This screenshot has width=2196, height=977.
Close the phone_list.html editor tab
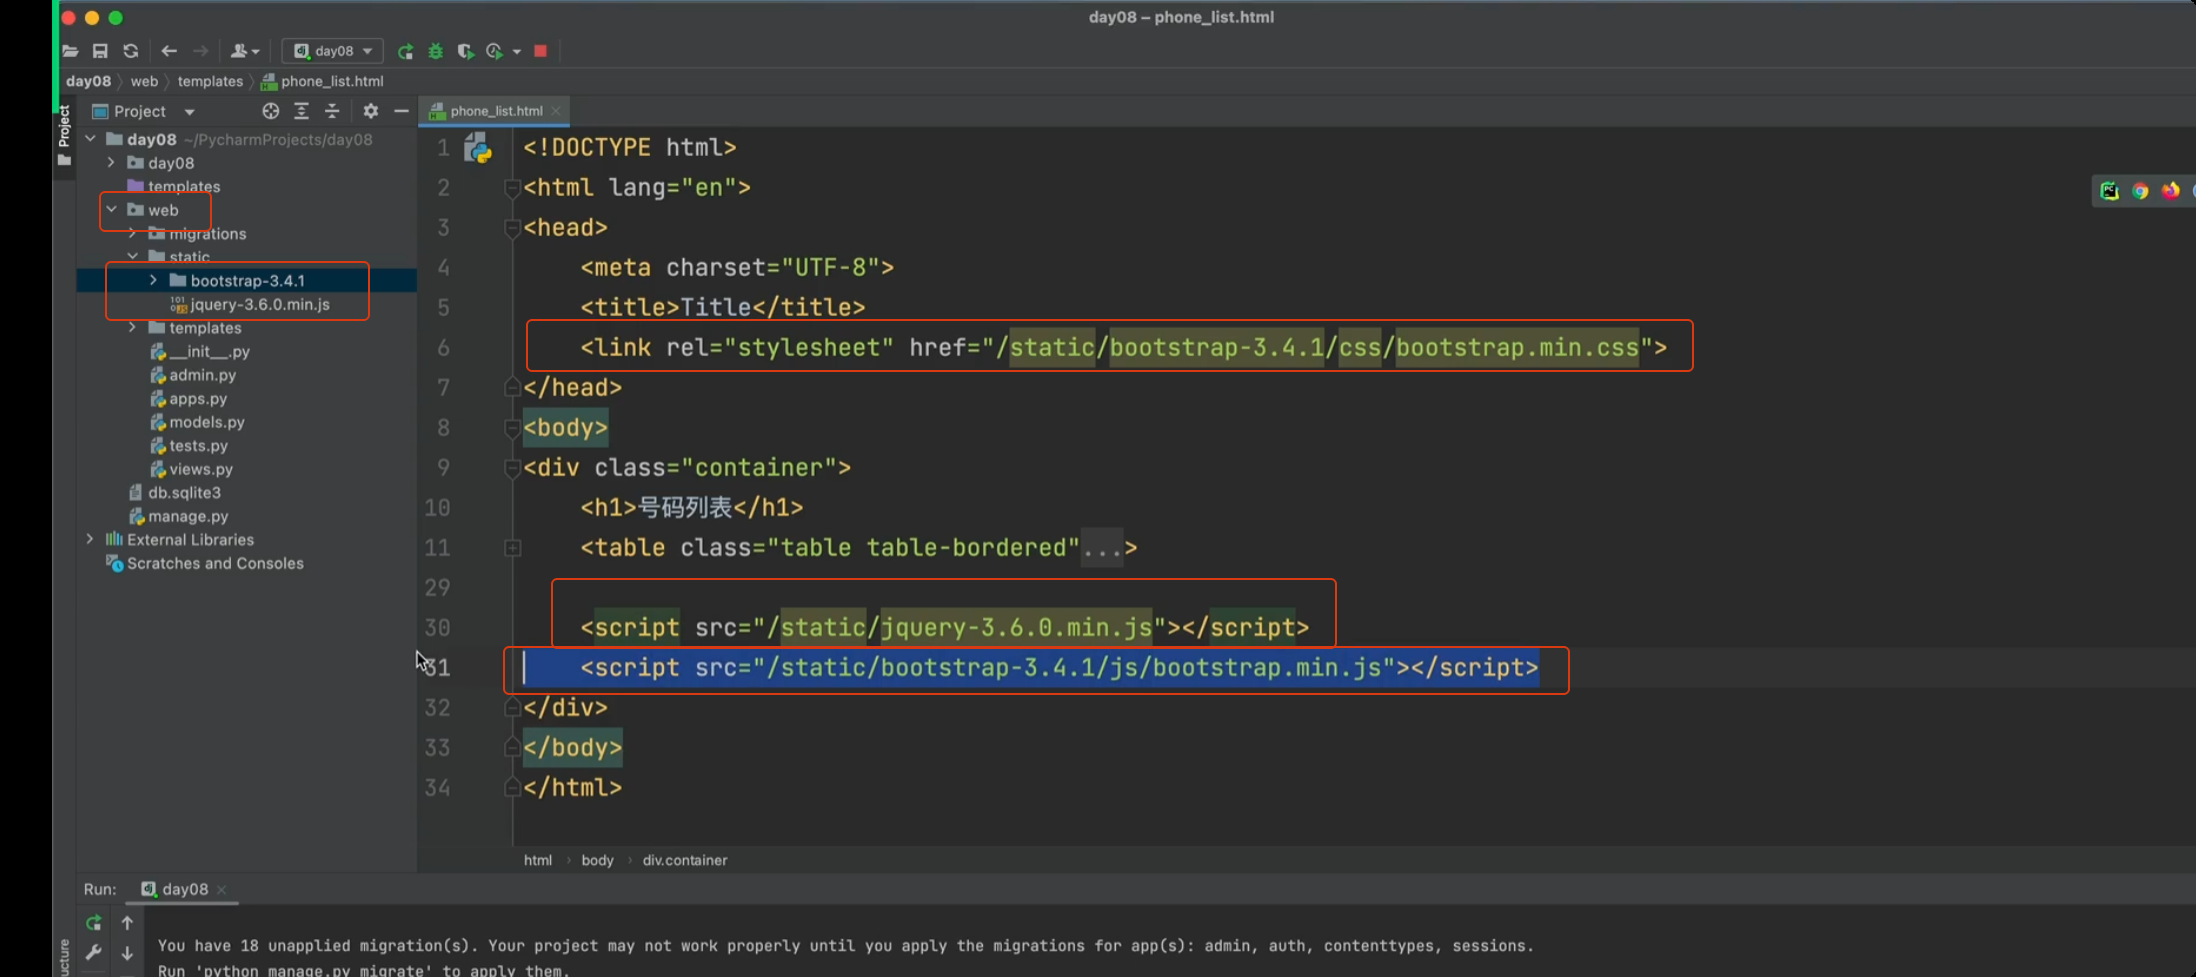(556, 111)
